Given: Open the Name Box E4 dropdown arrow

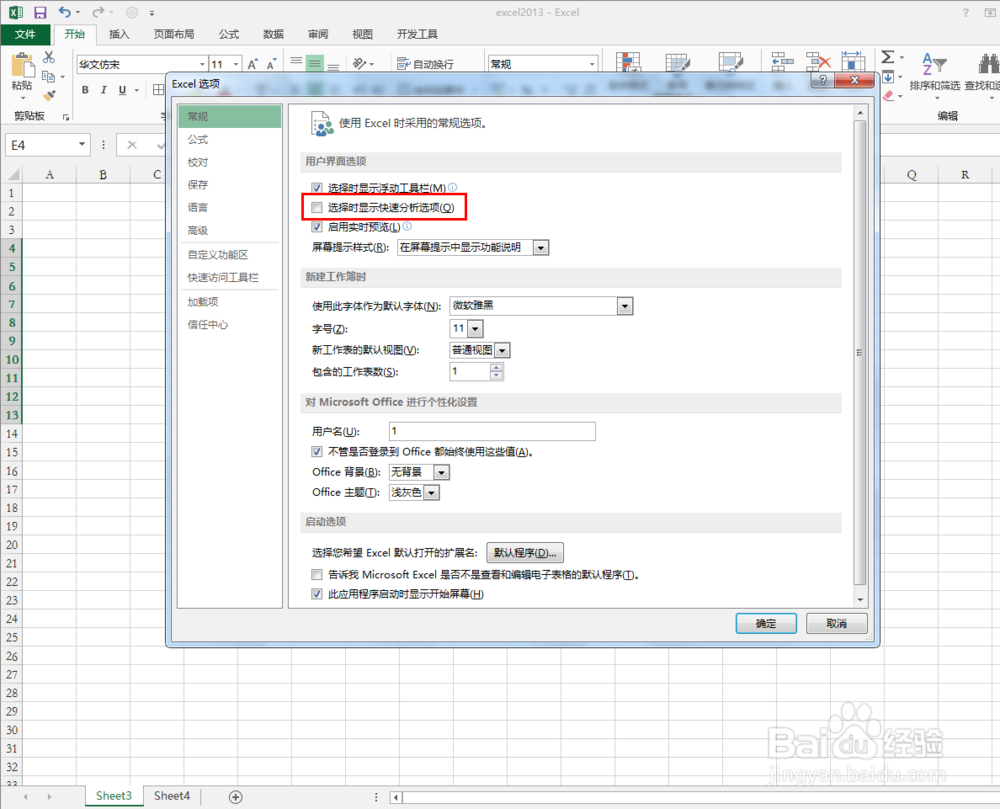Looking at the screenshot, I should (82, 145).
